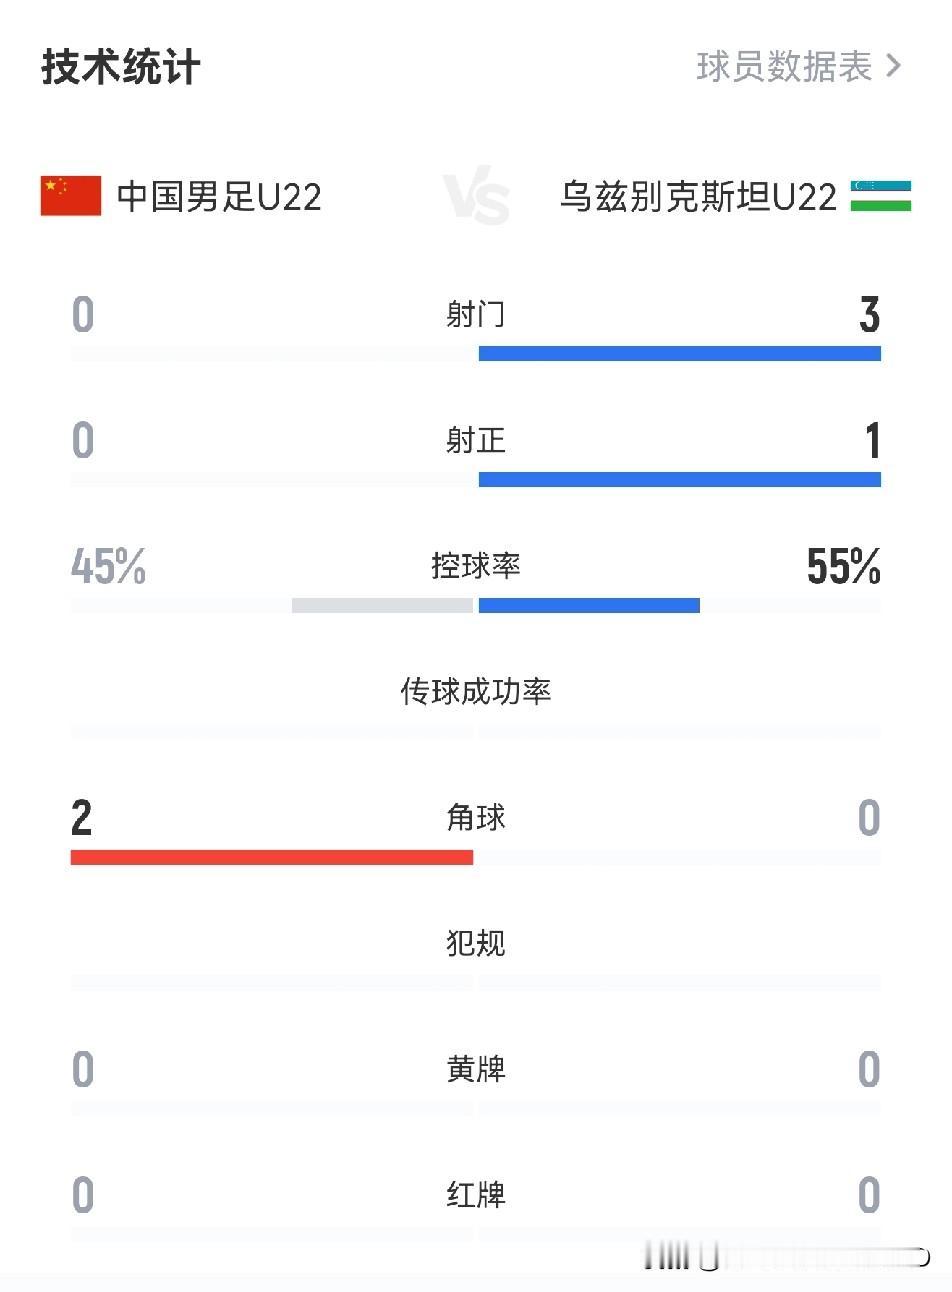952x1292 pixels.
Task: Select team name 乌兹别克斯坦U22
Action: pyautogui.click(x=698, y=196)
